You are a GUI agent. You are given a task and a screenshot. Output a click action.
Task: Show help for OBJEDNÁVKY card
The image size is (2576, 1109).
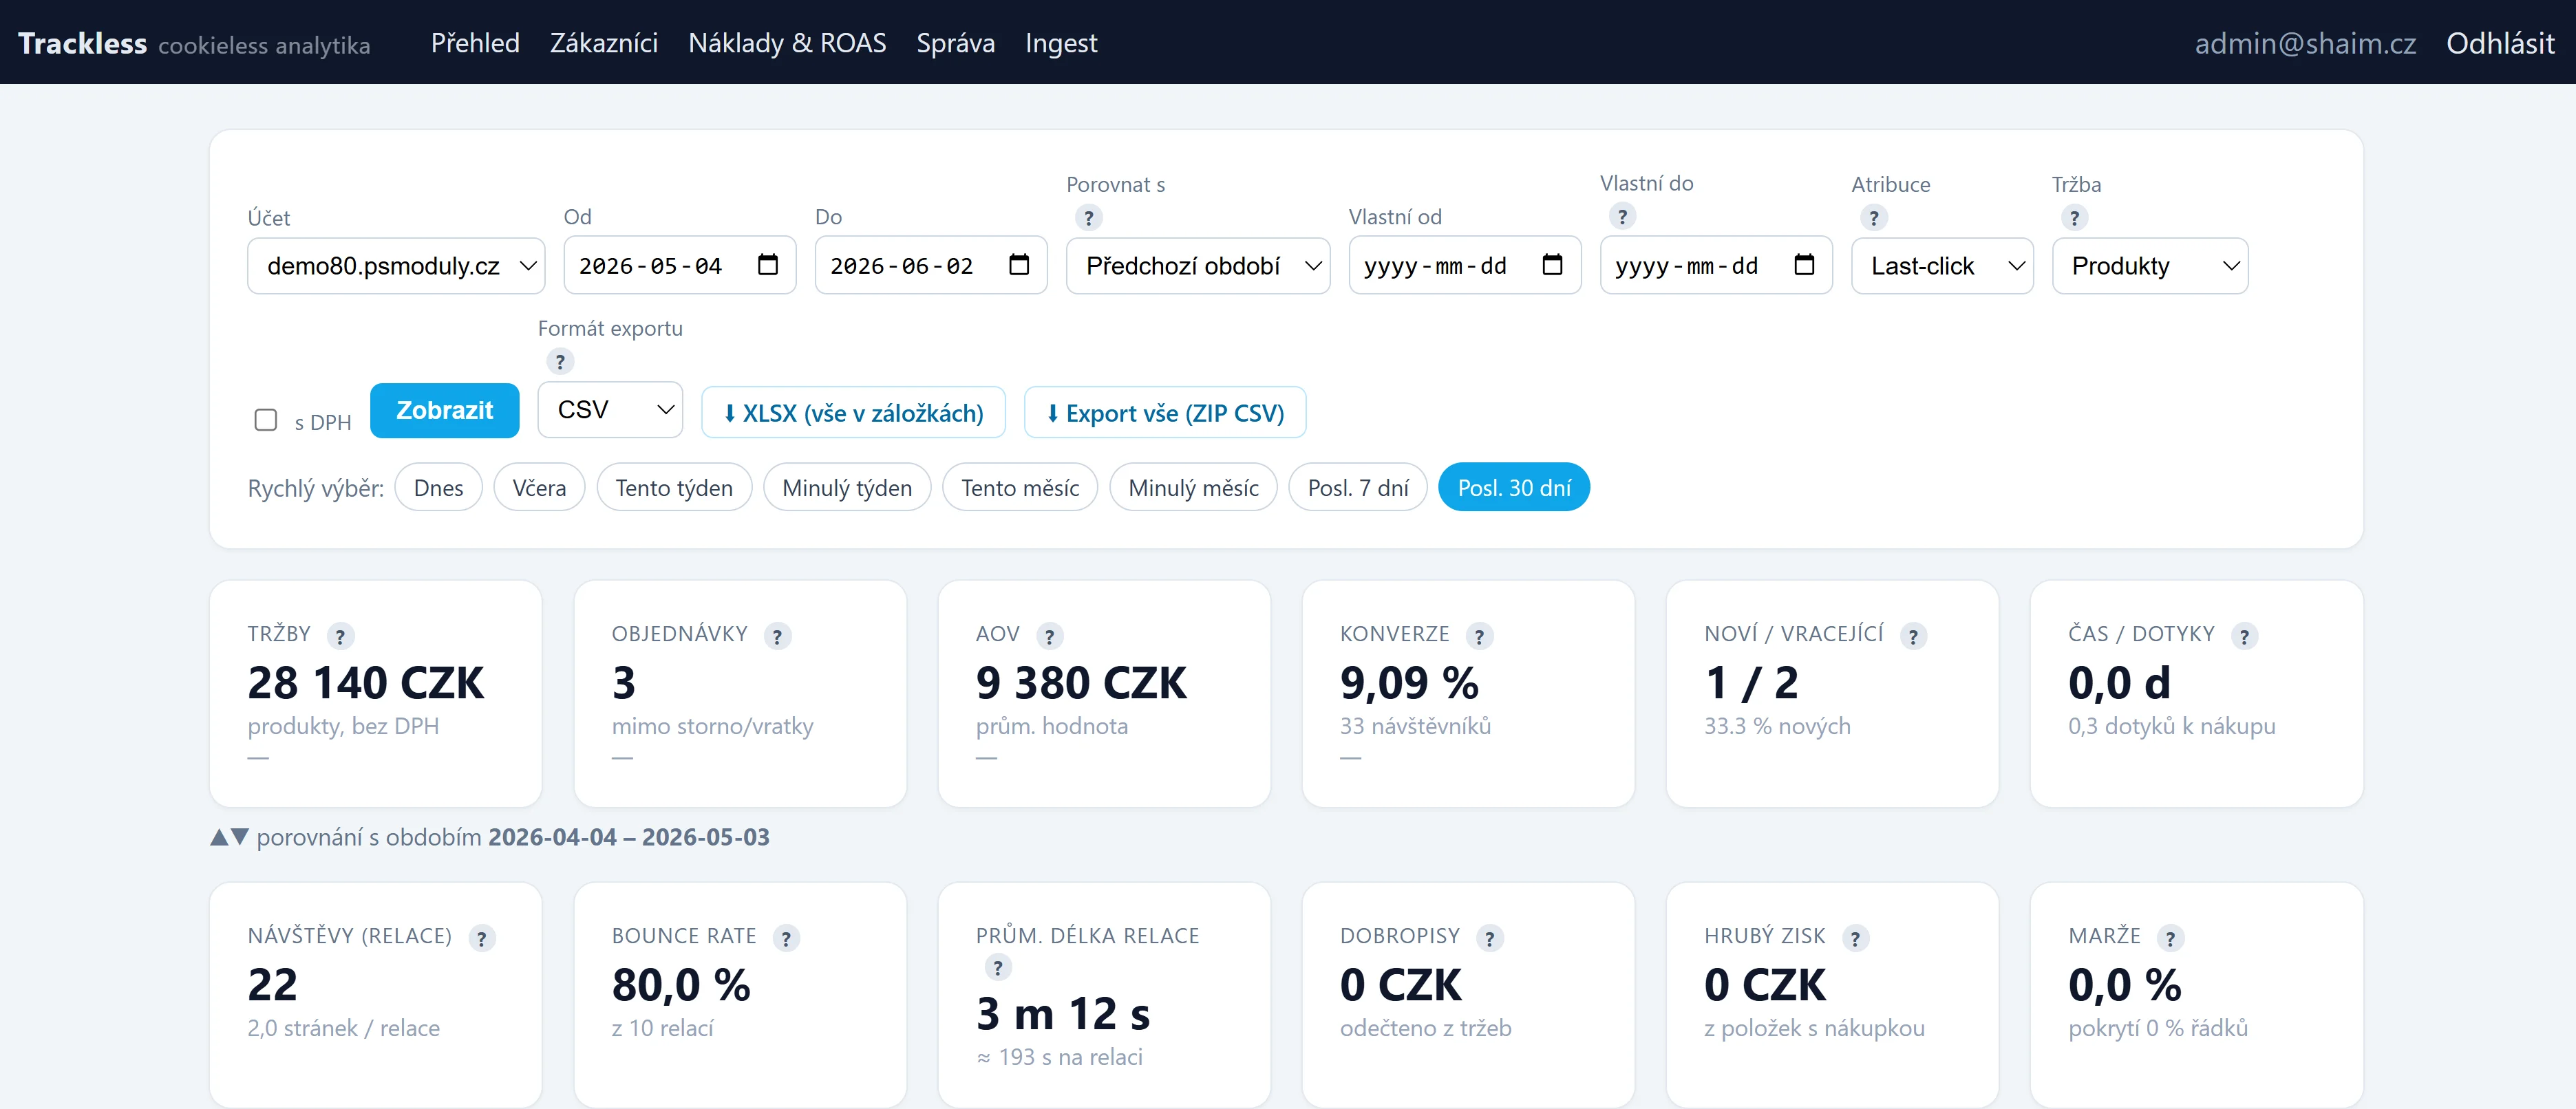point(777,636)
